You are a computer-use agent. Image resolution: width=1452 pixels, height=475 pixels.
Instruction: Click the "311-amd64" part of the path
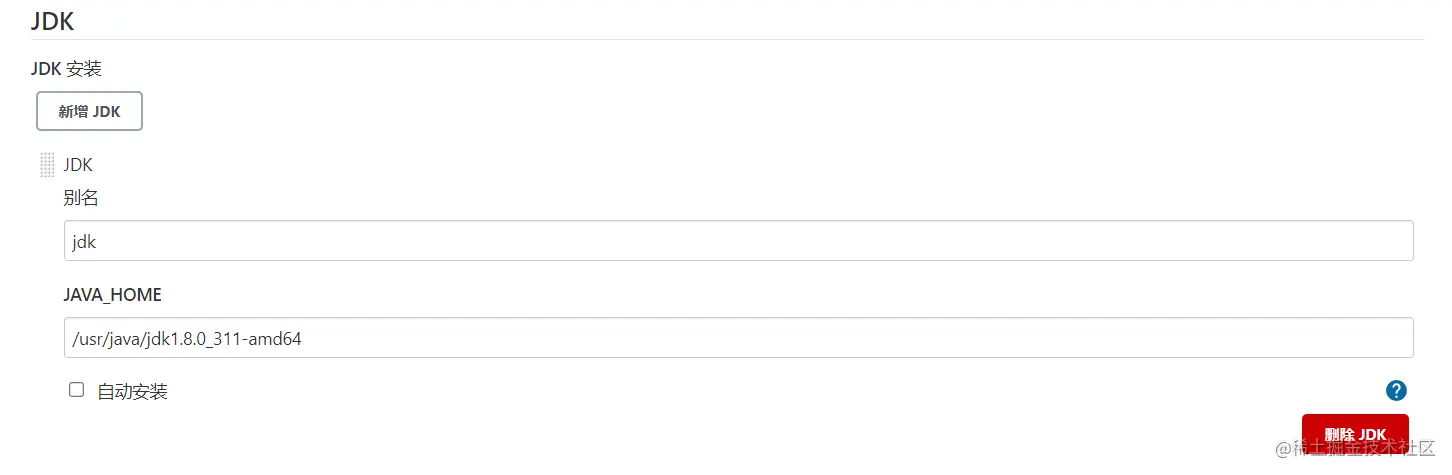click(262, 339)
